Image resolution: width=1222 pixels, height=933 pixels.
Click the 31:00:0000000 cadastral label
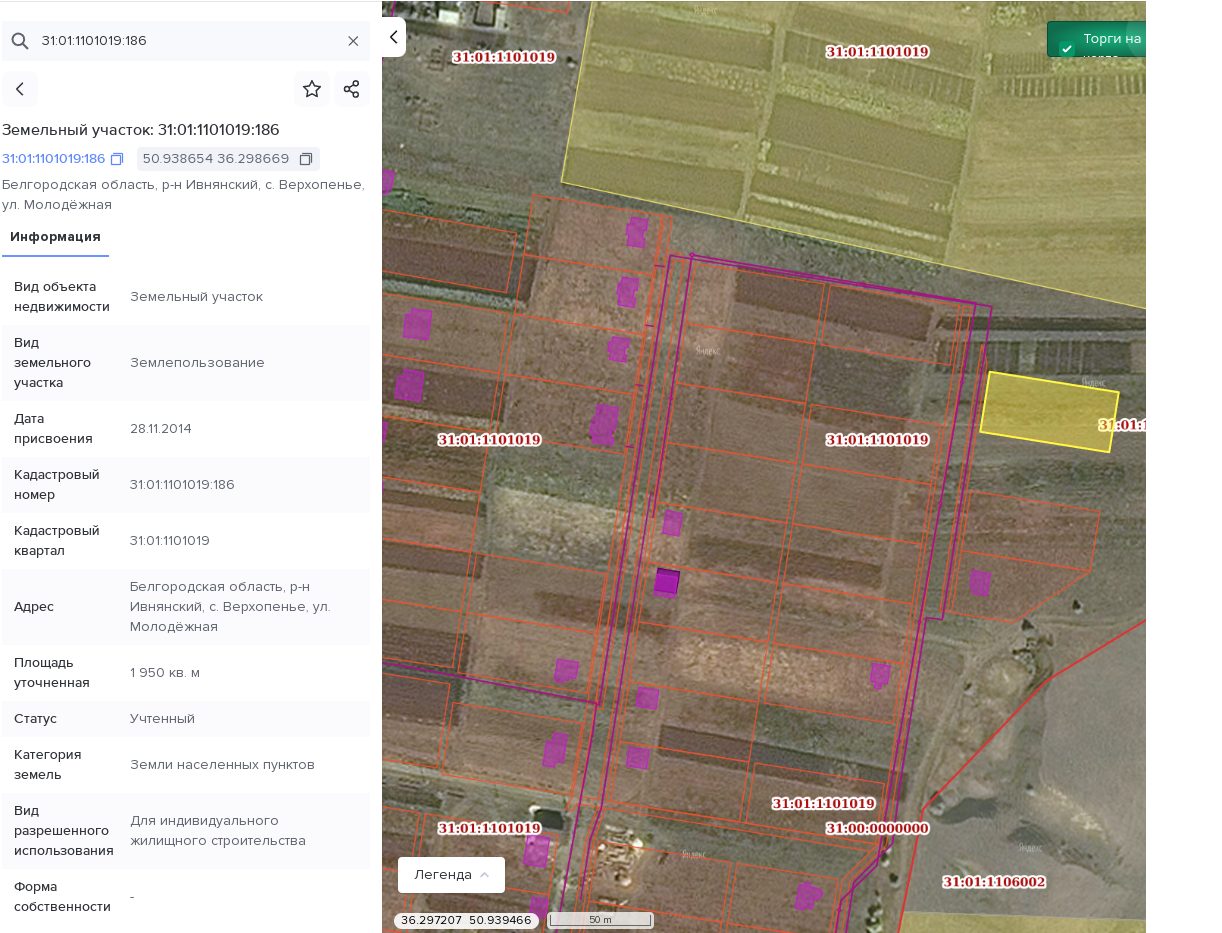click(877, 828)
